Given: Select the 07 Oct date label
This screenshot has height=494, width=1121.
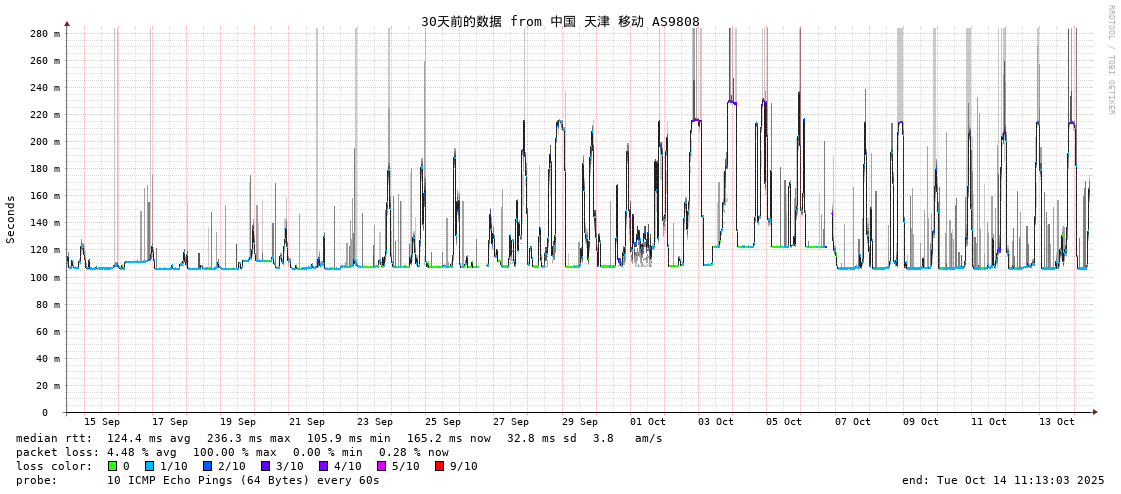Looking at the screenshot, I should pos(853,422).
